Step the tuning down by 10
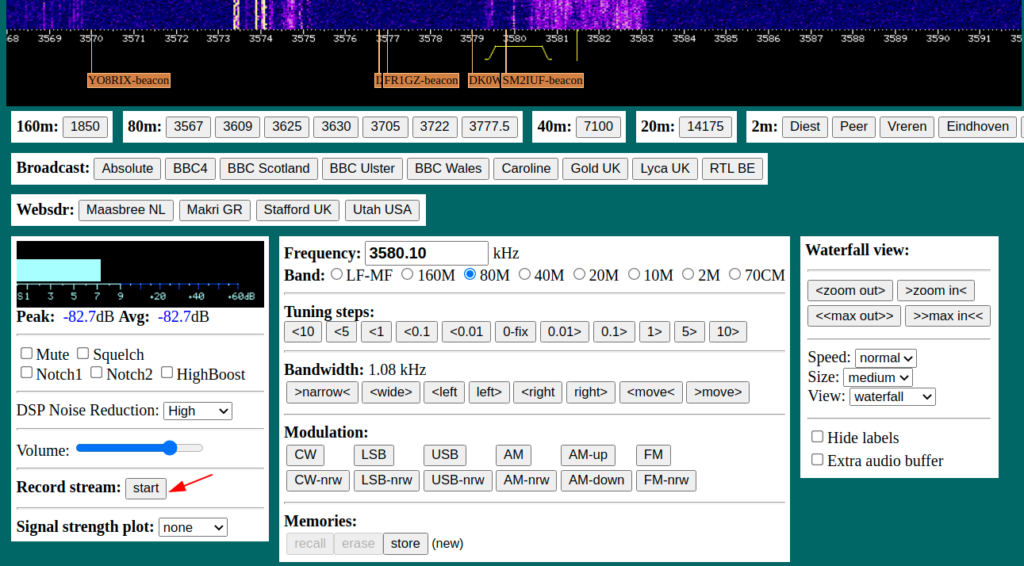Screen dimensions: 1024x566 click(x=303, y=332)
